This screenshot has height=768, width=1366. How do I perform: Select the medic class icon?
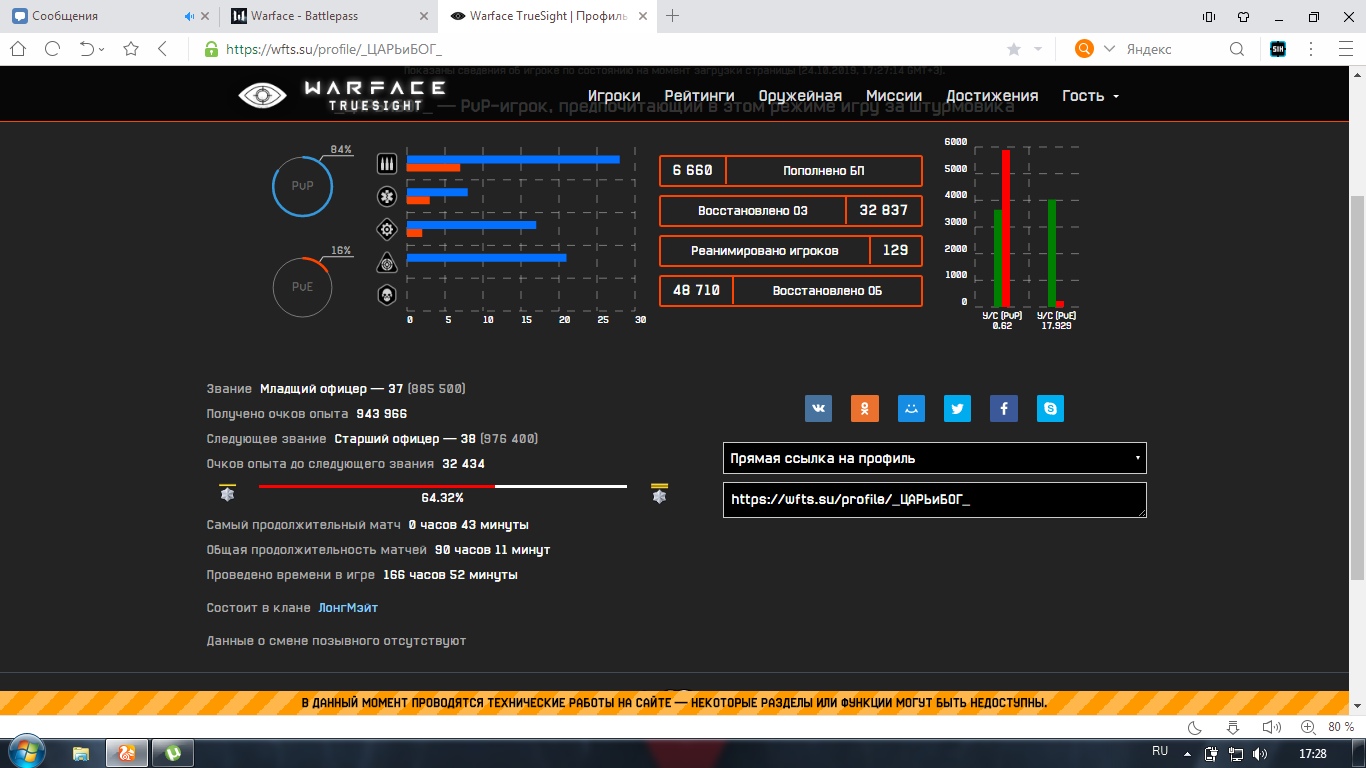pos(387,196)
